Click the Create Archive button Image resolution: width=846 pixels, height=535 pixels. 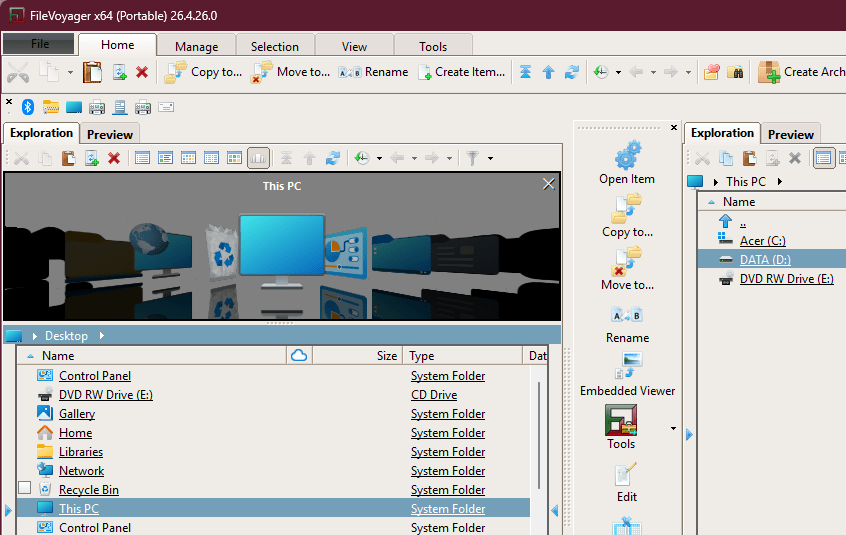point(801,72)
